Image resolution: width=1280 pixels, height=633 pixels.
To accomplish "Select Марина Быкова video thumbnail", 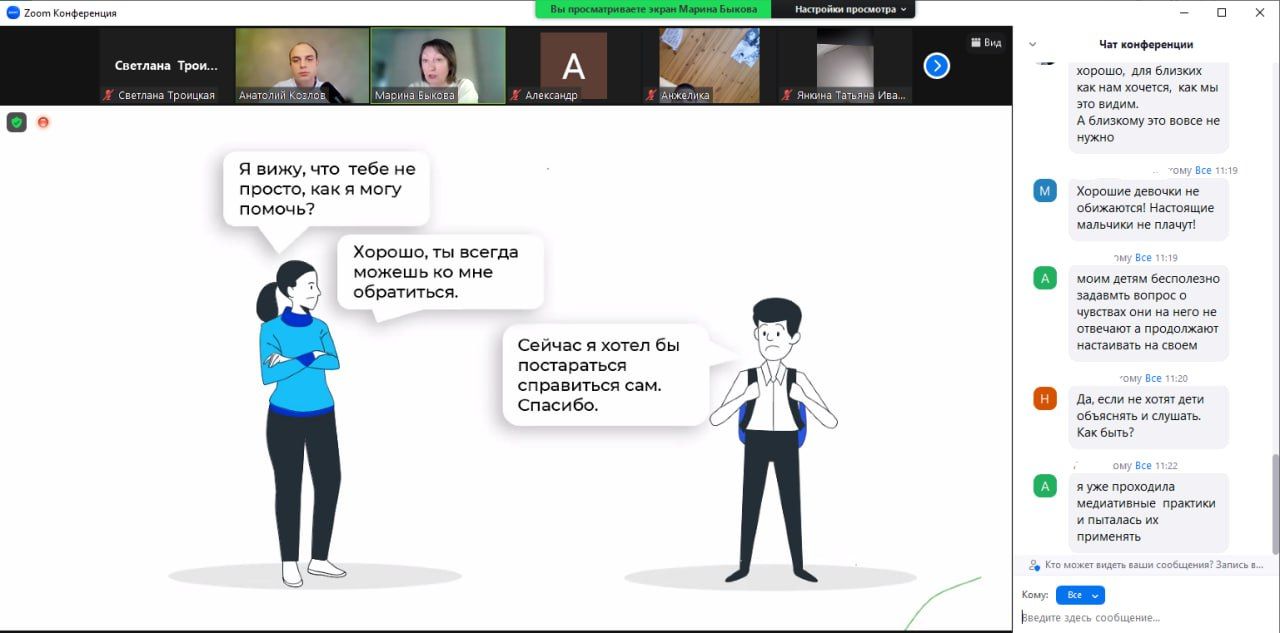I will coord(438,65).
